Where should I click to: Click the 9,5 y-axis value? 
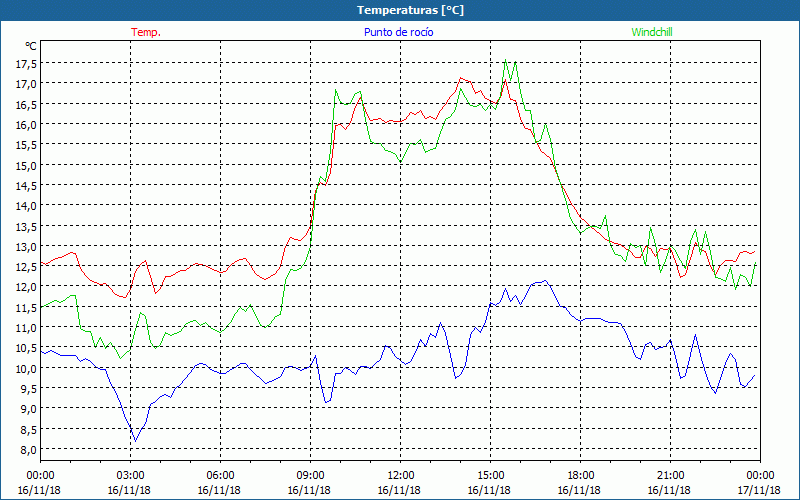[28, 388]
